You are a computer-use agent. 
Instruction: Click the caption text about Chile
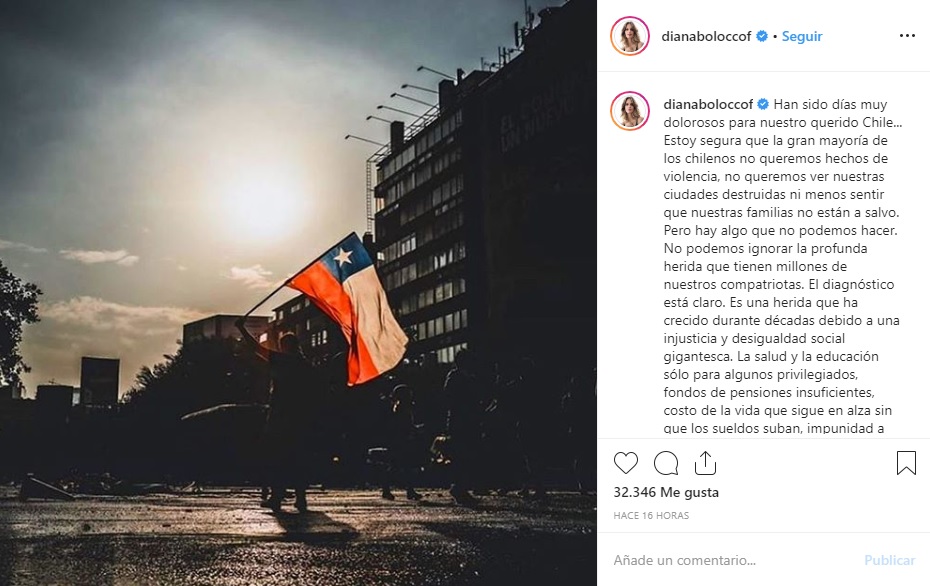click(782, 266)
